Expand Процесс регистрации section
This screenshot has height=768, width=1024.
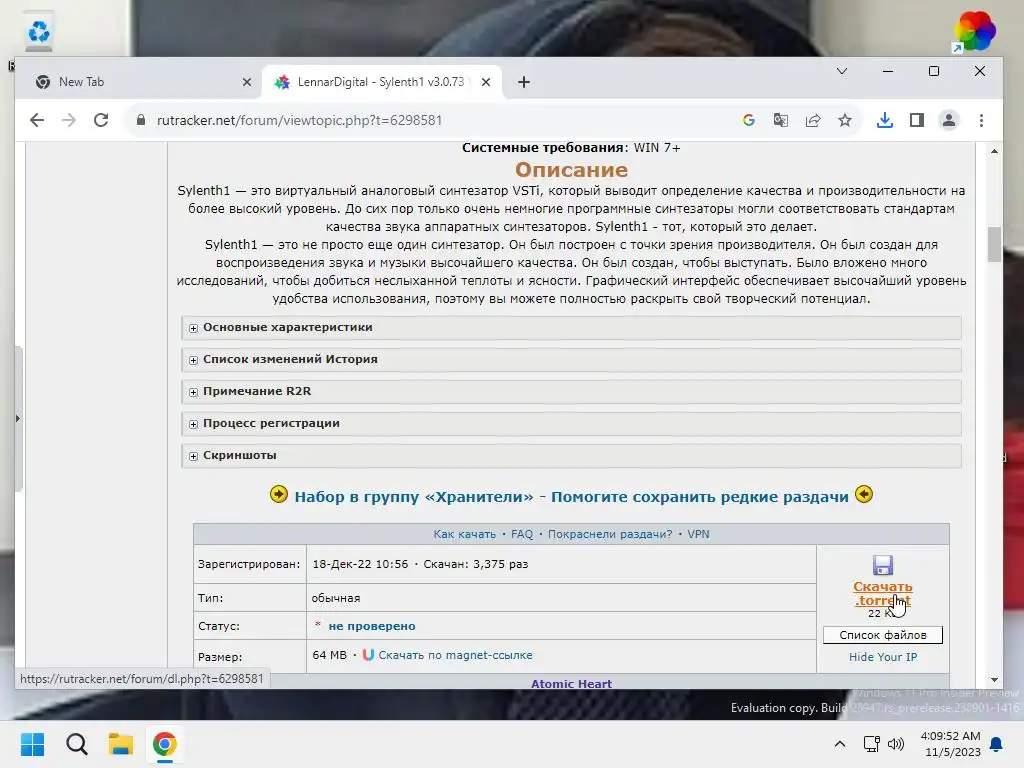tap(571, 424)
